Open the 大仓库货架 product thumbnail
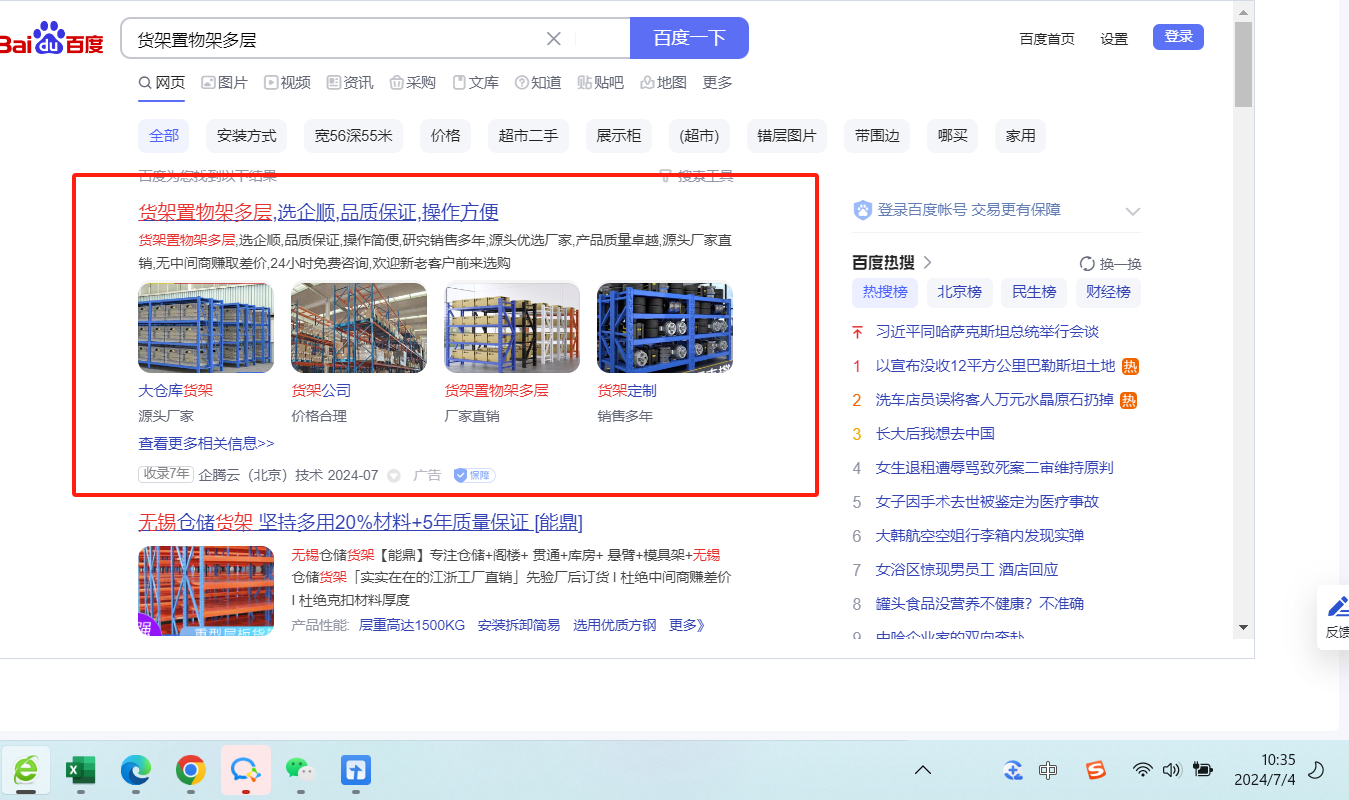Viewport: 1349px width, 800px height. click(x=206, y=328)
